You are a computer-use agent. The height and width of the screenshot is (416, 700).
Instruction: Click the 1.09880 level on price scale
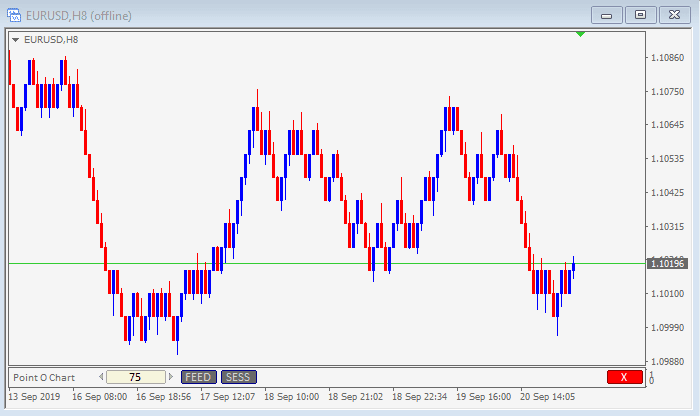click(x=667, y=362)
